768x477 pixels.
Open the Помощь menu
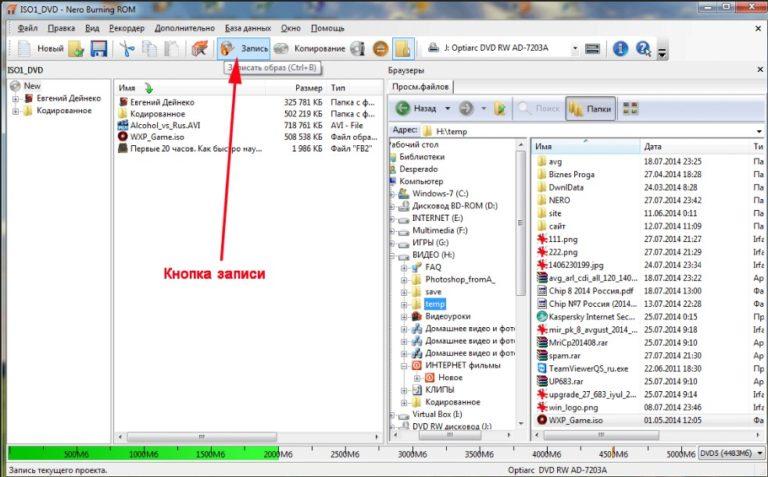tap(327, 28)
